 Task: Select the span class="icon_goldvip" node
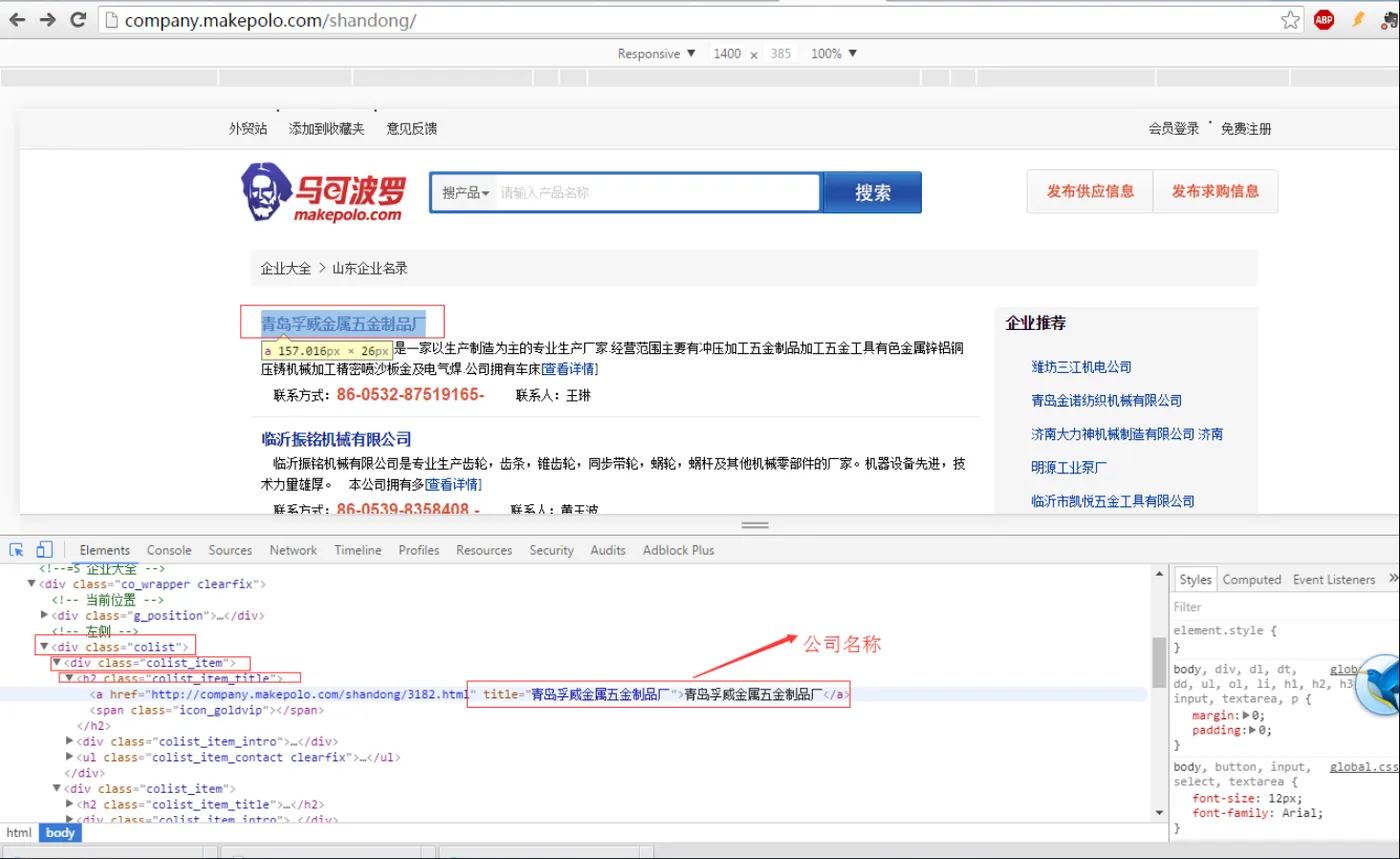click(207, 710)
